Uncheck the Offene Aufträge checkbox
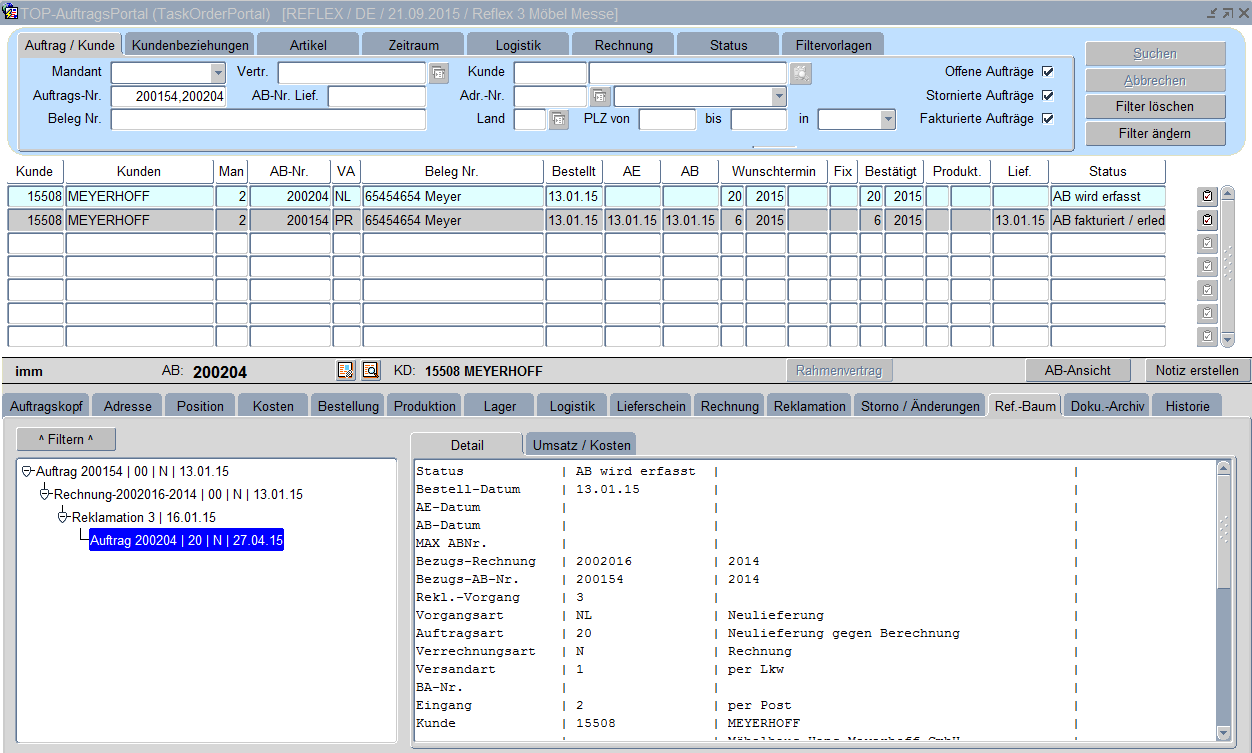The width and height of the screenshot is (1252, 753). pos(1048,72)
